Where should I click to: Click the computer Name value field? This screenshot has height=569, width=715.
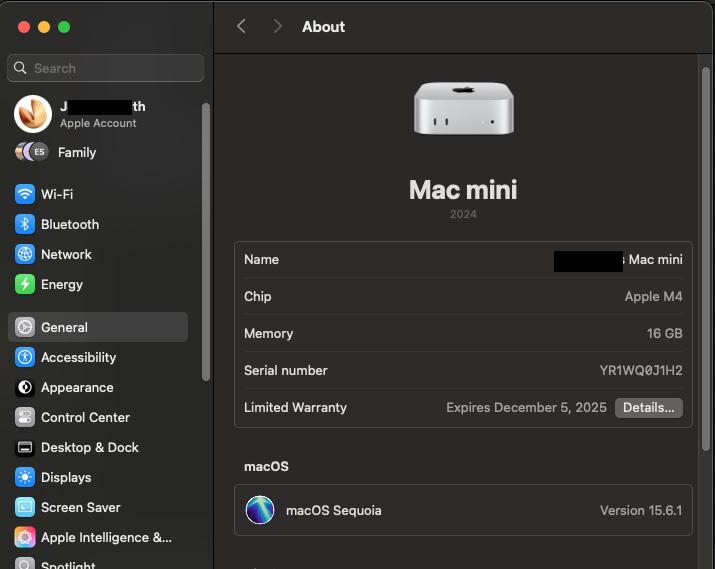click(x=618, y=260)
